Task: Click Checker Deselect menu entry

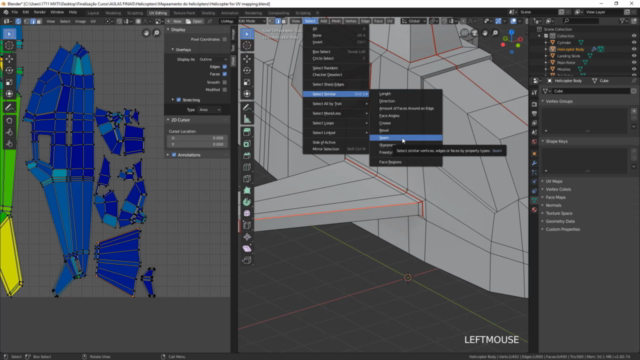Action: [x=336, y=75]
